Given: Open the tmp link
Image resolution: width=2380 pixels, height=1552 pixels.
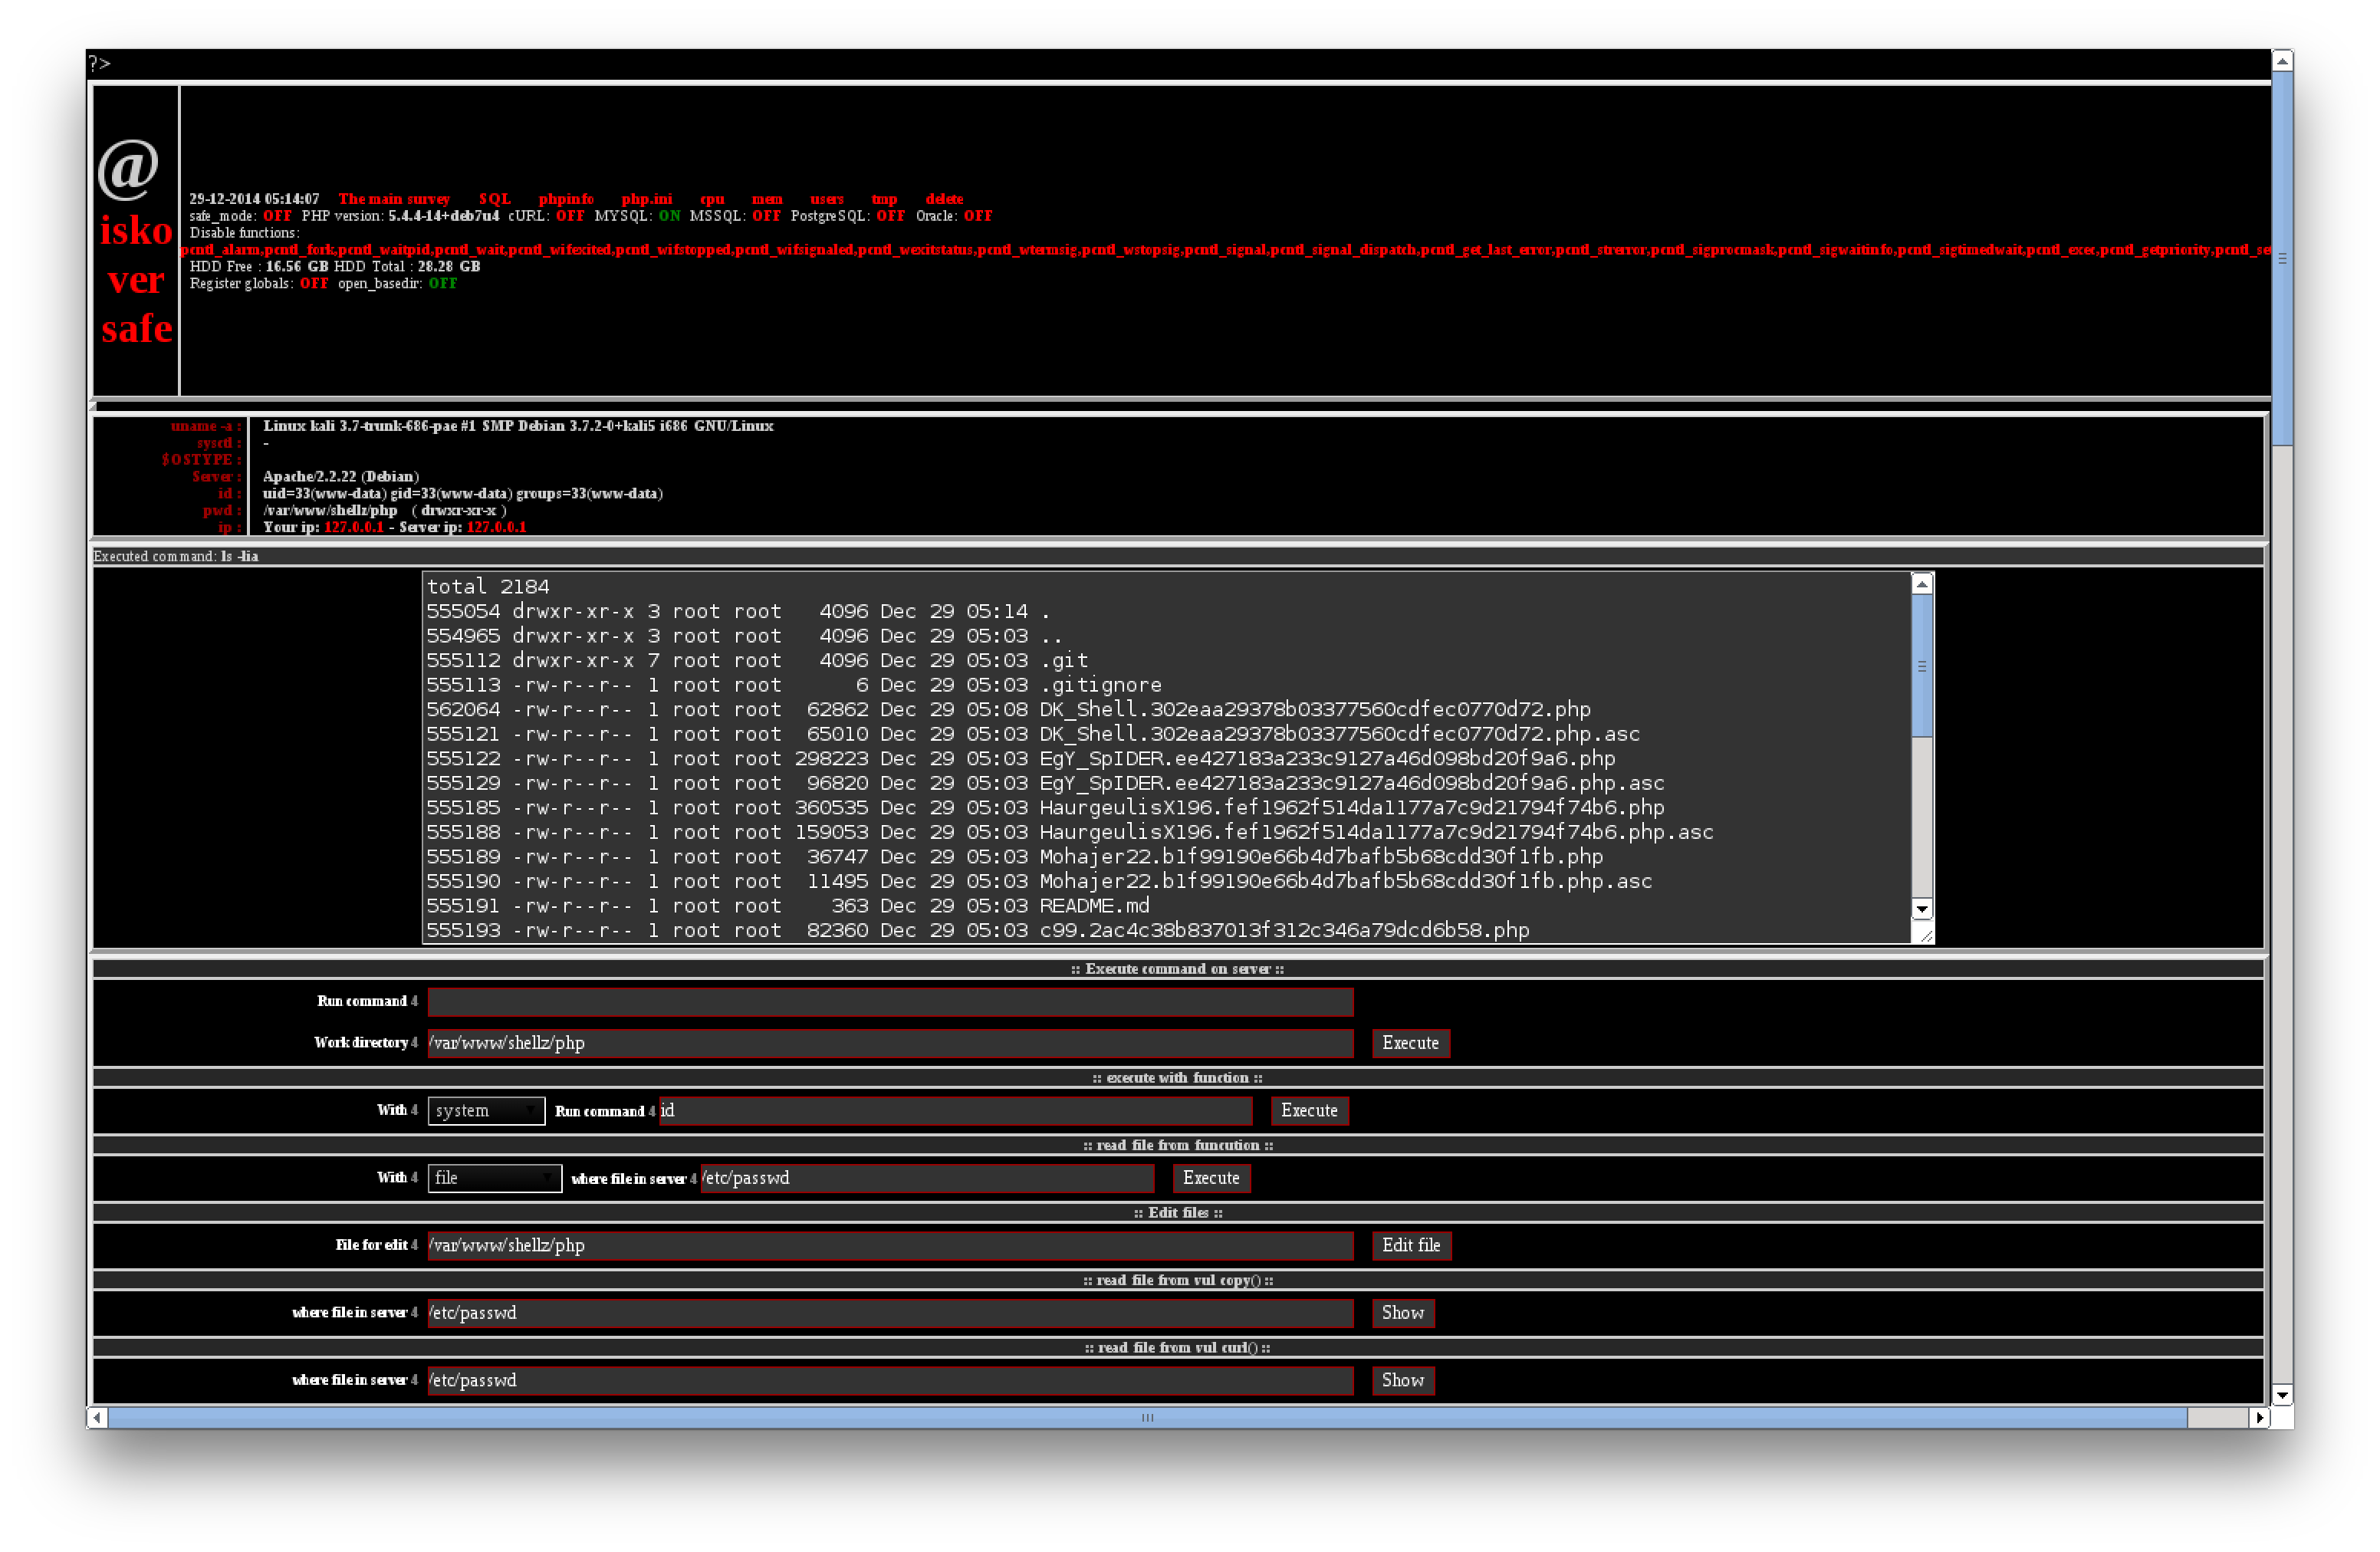Looking at the screenshot, I should (x=884, y=199).
